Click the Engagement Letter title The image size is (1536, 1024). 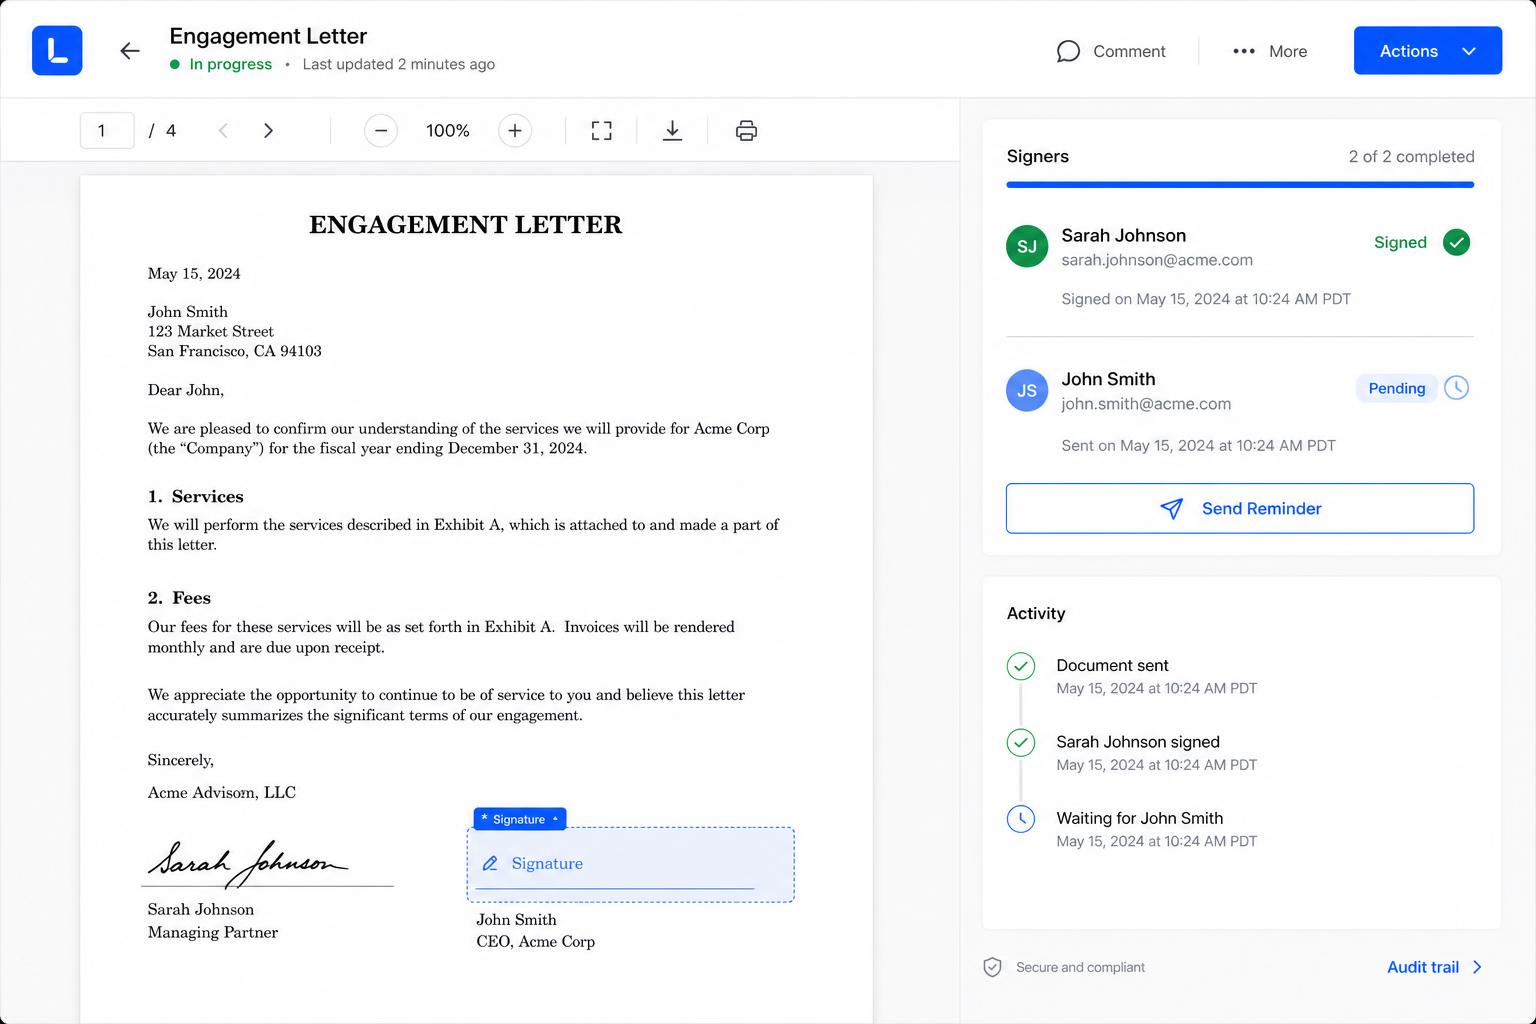pos(268,36)
